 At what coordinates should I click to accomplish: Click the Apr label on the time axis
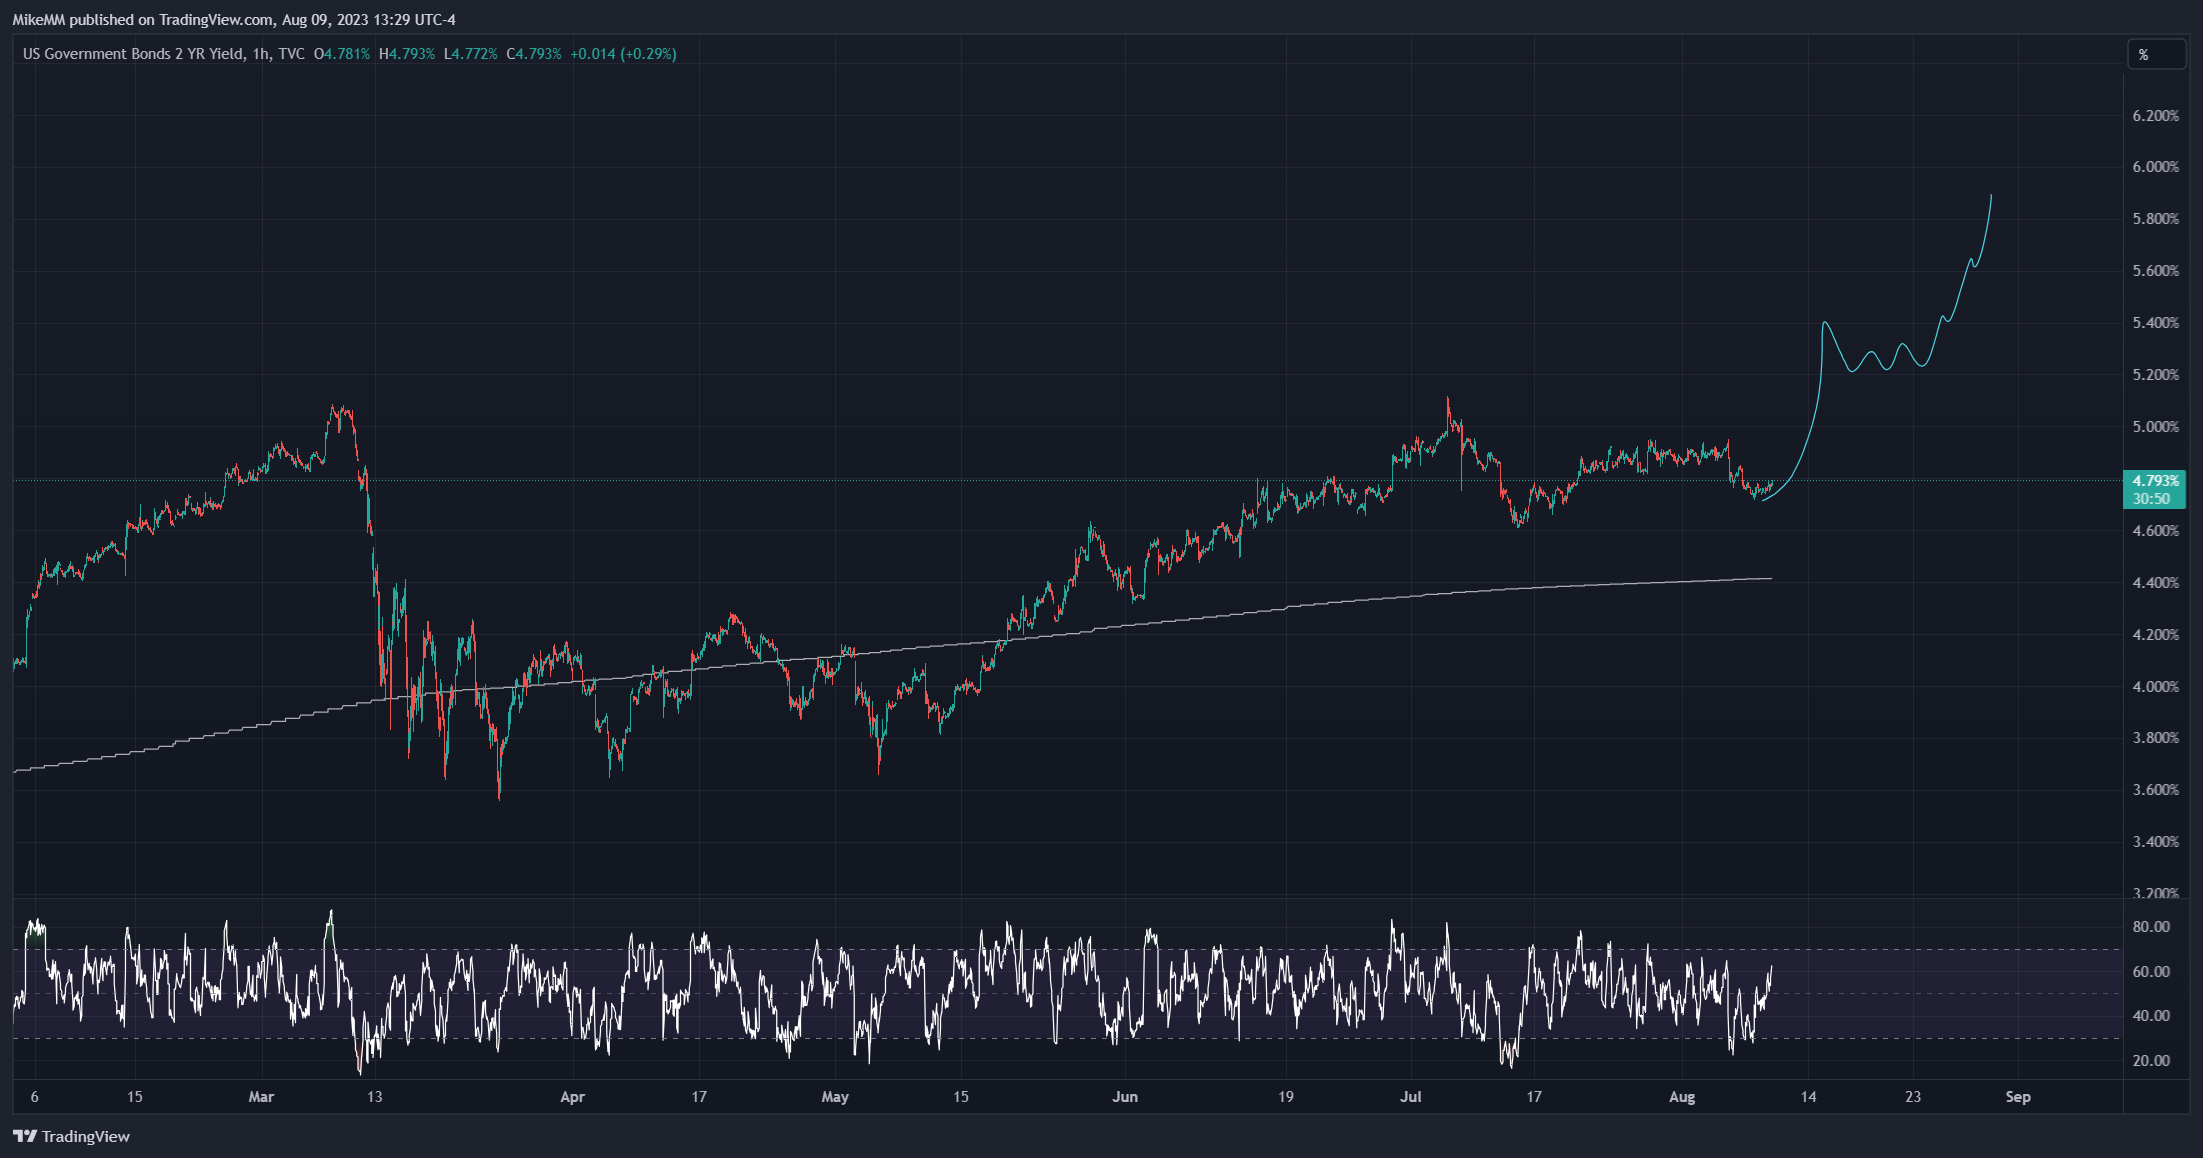coord(572,1097)
